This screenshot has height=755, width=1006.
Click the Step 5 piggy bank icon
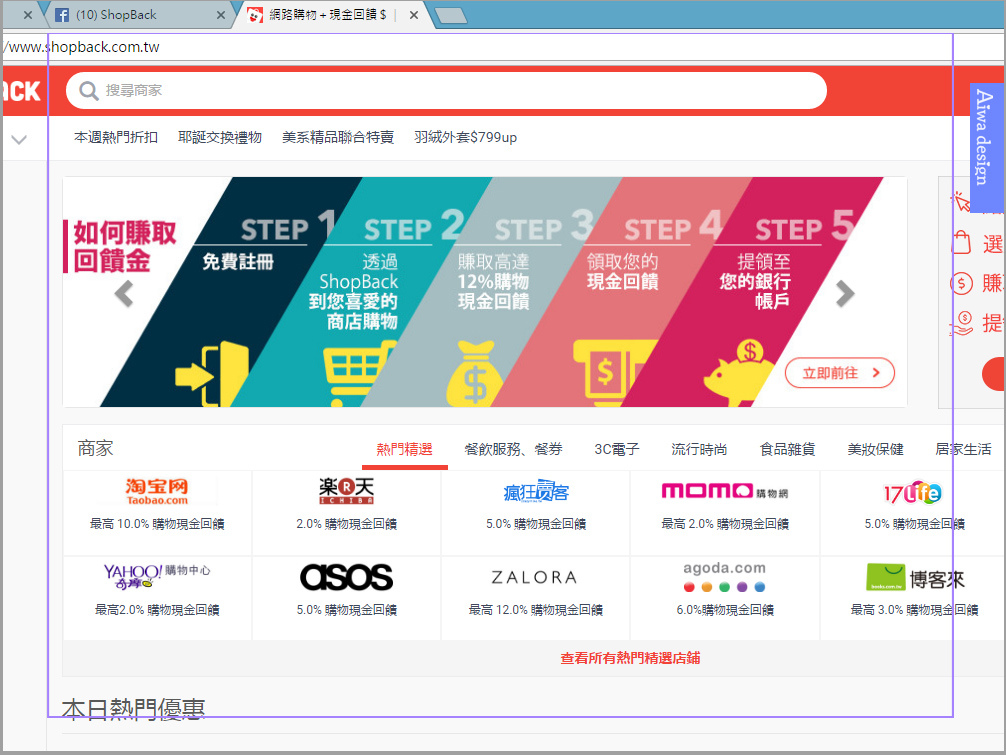[x=740, y=373]
